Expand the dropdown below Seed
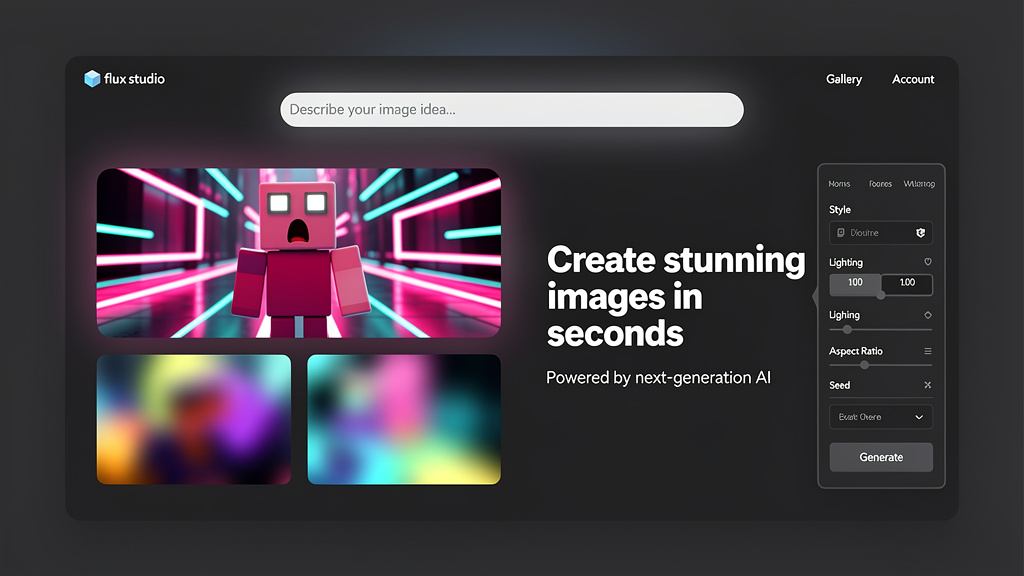Screen dimensions: 1024x576 coord(881,417)
